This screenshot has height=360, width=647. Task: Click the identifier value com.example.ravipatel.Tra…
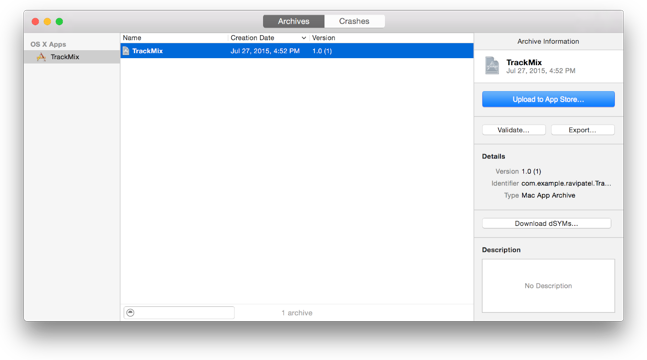pos(566,183)
